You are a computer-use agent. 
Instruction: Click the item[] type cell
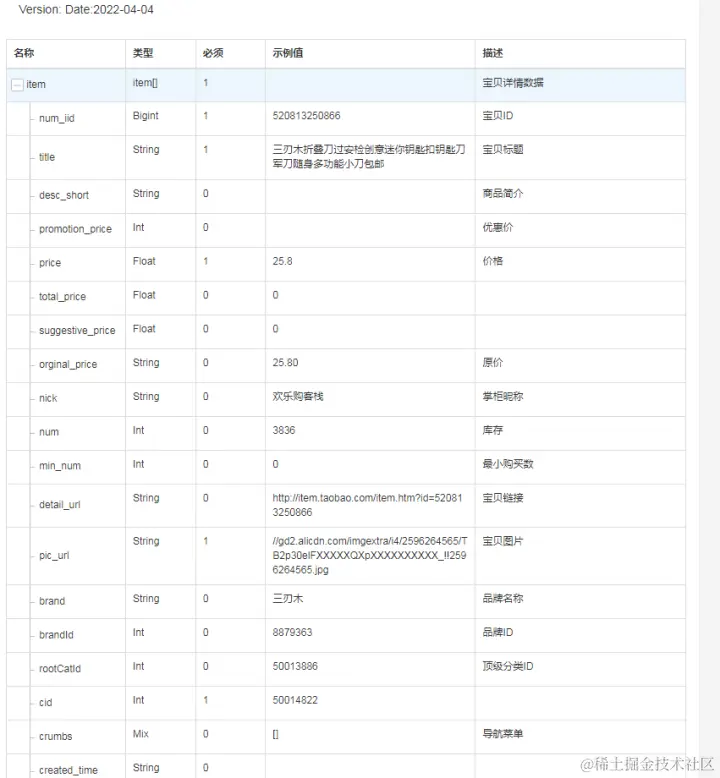coord(145,82)
